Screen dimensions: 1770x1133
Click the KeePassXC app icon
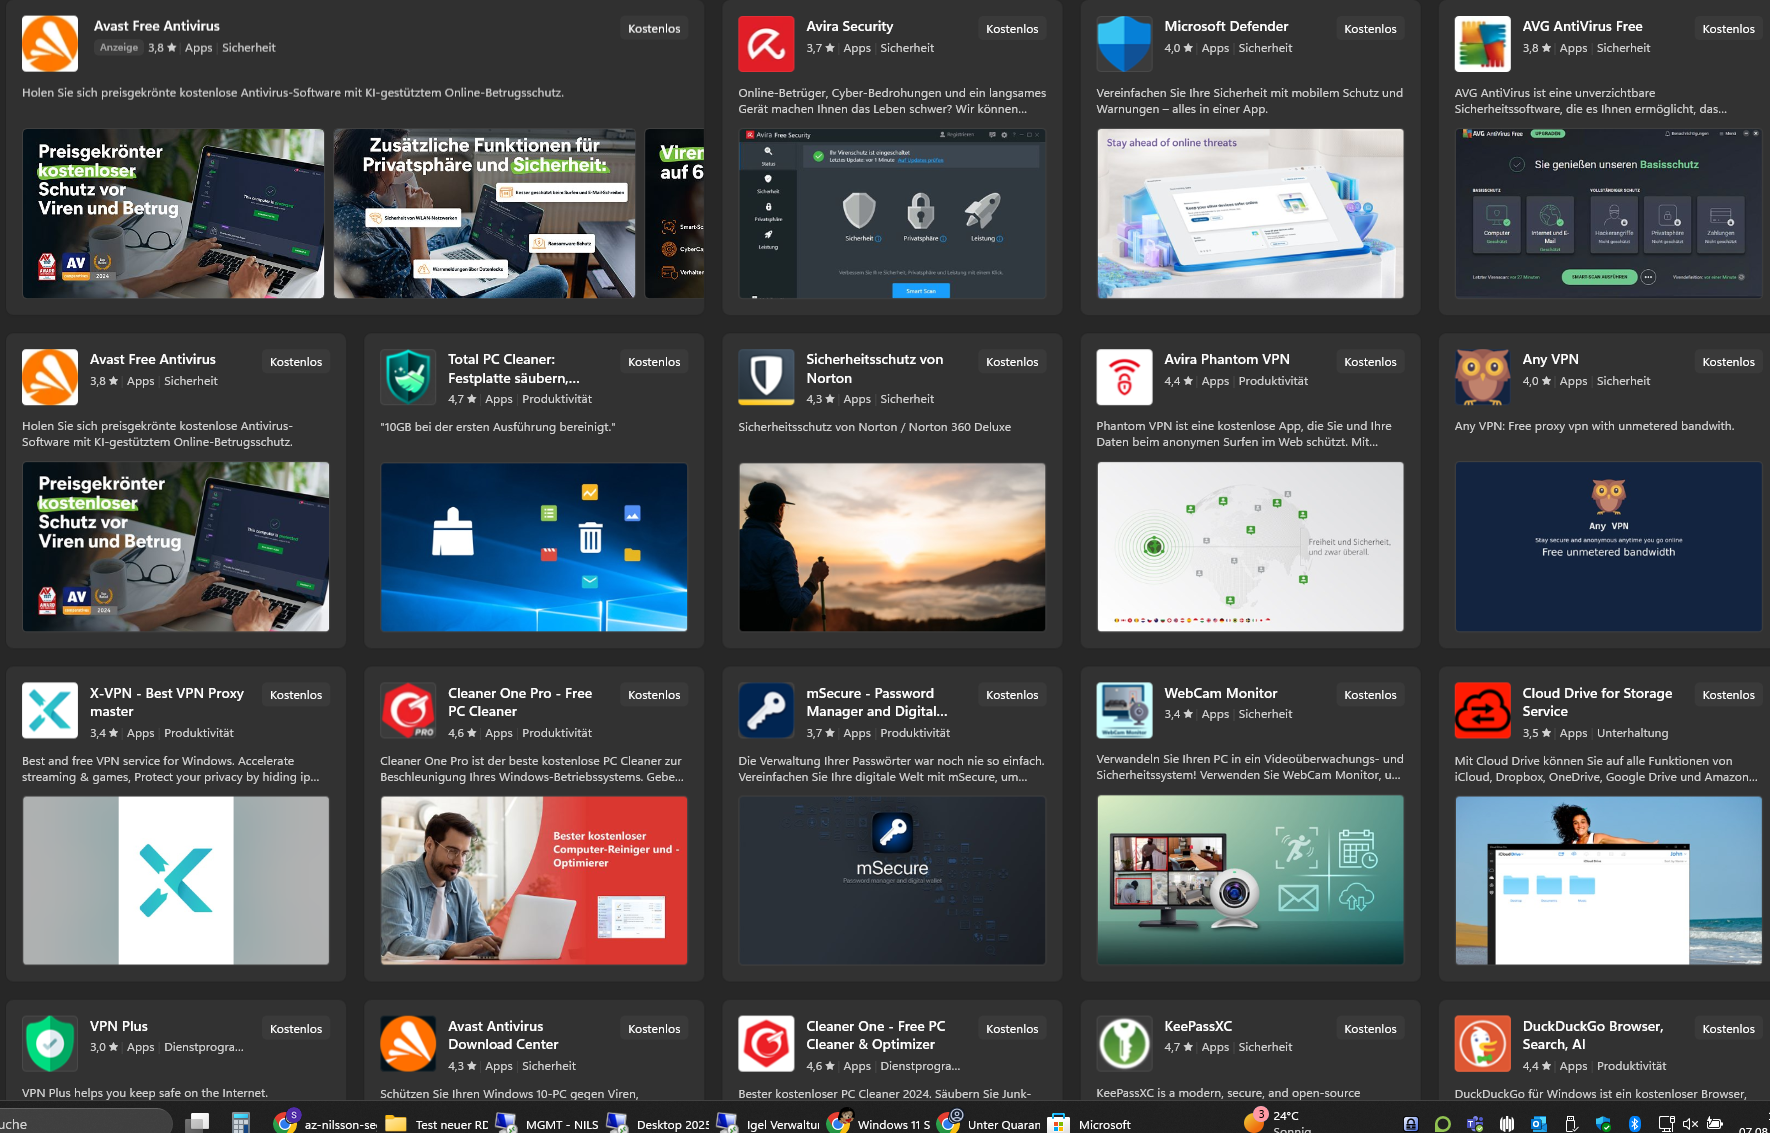[x=1124, y=1043]
